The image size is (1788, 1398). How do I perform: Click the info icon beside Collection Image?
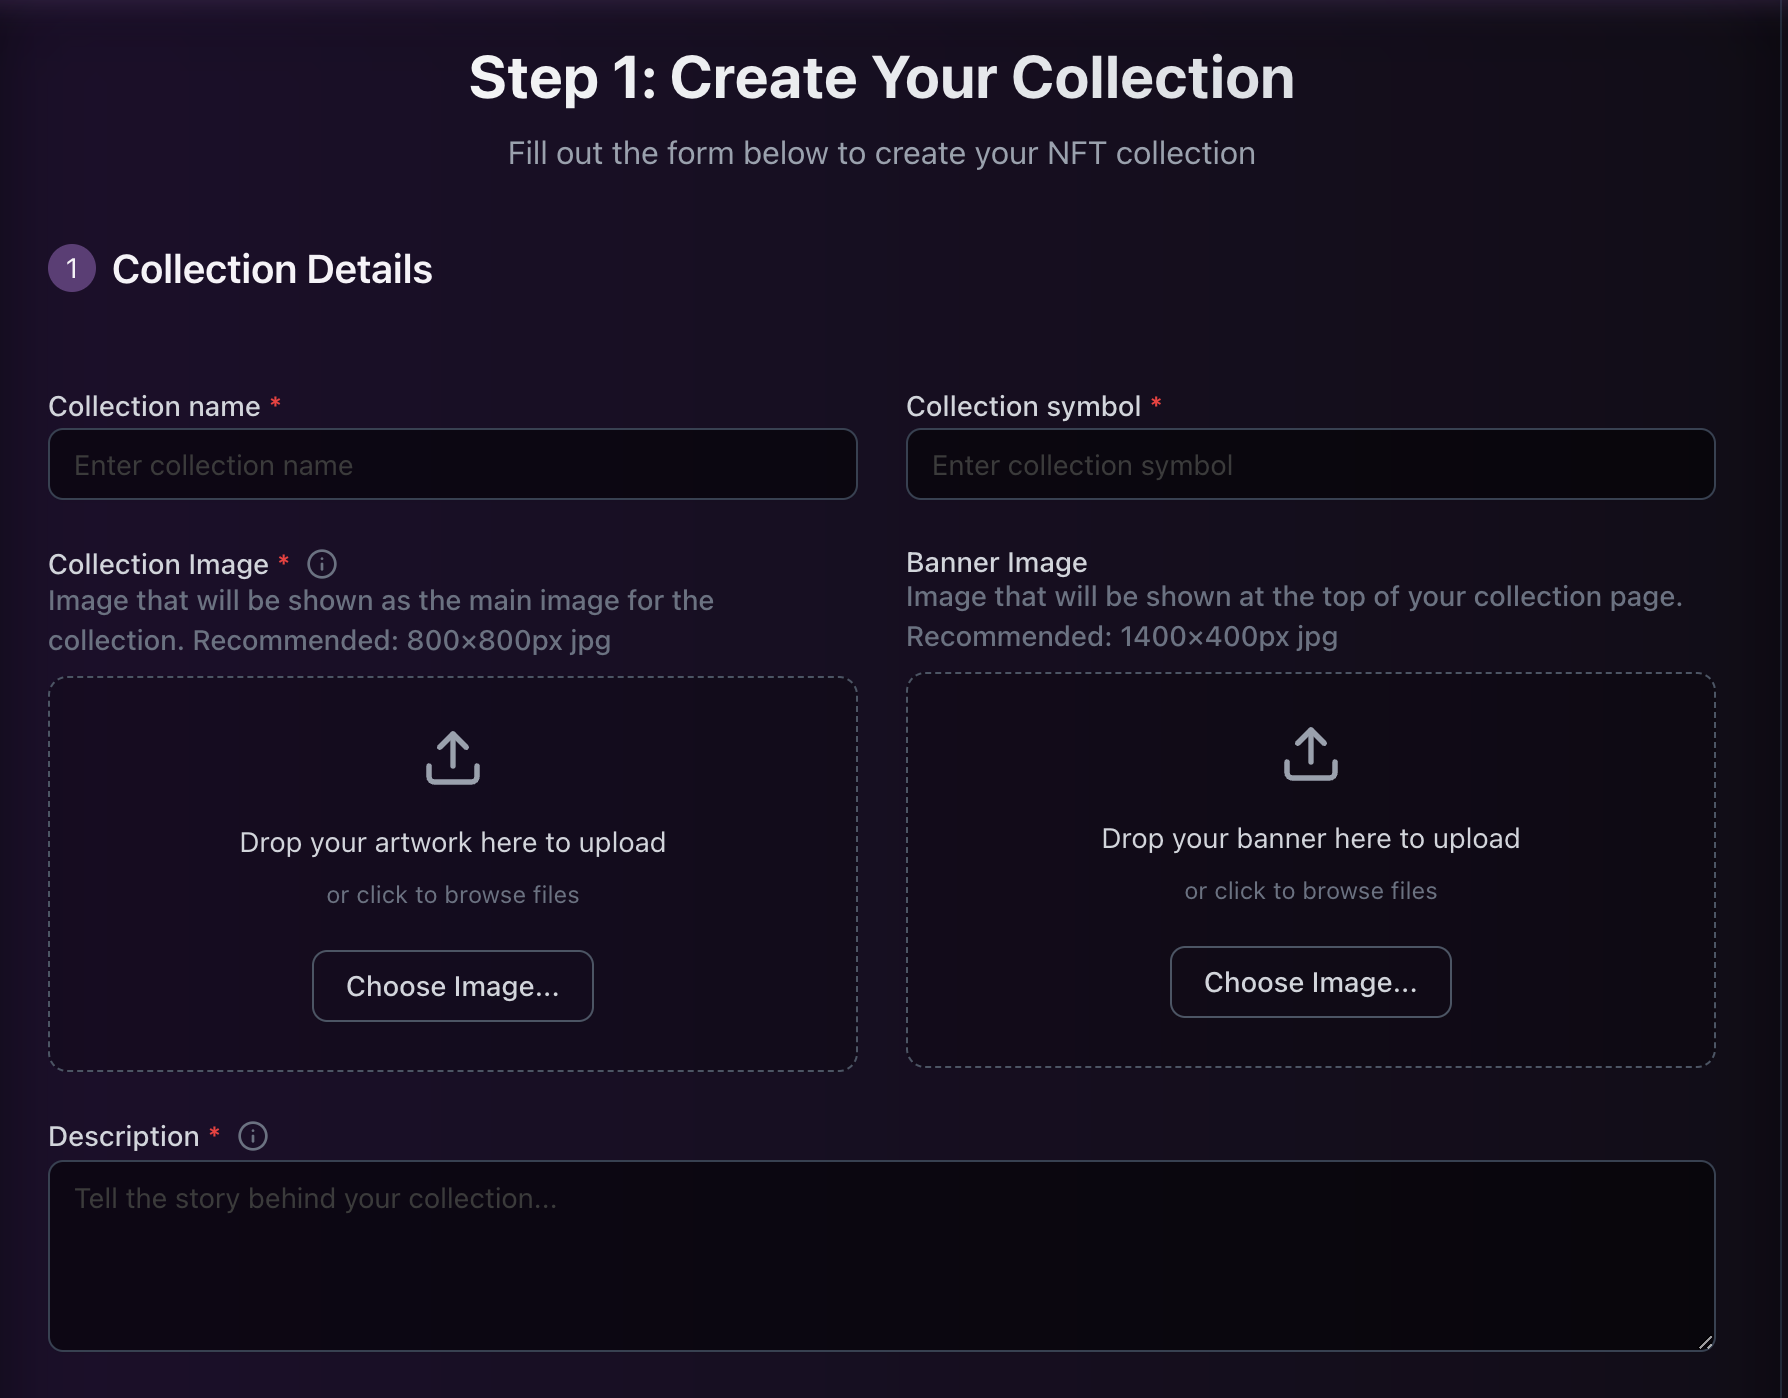pyautogui.click(x=321, y=564)
